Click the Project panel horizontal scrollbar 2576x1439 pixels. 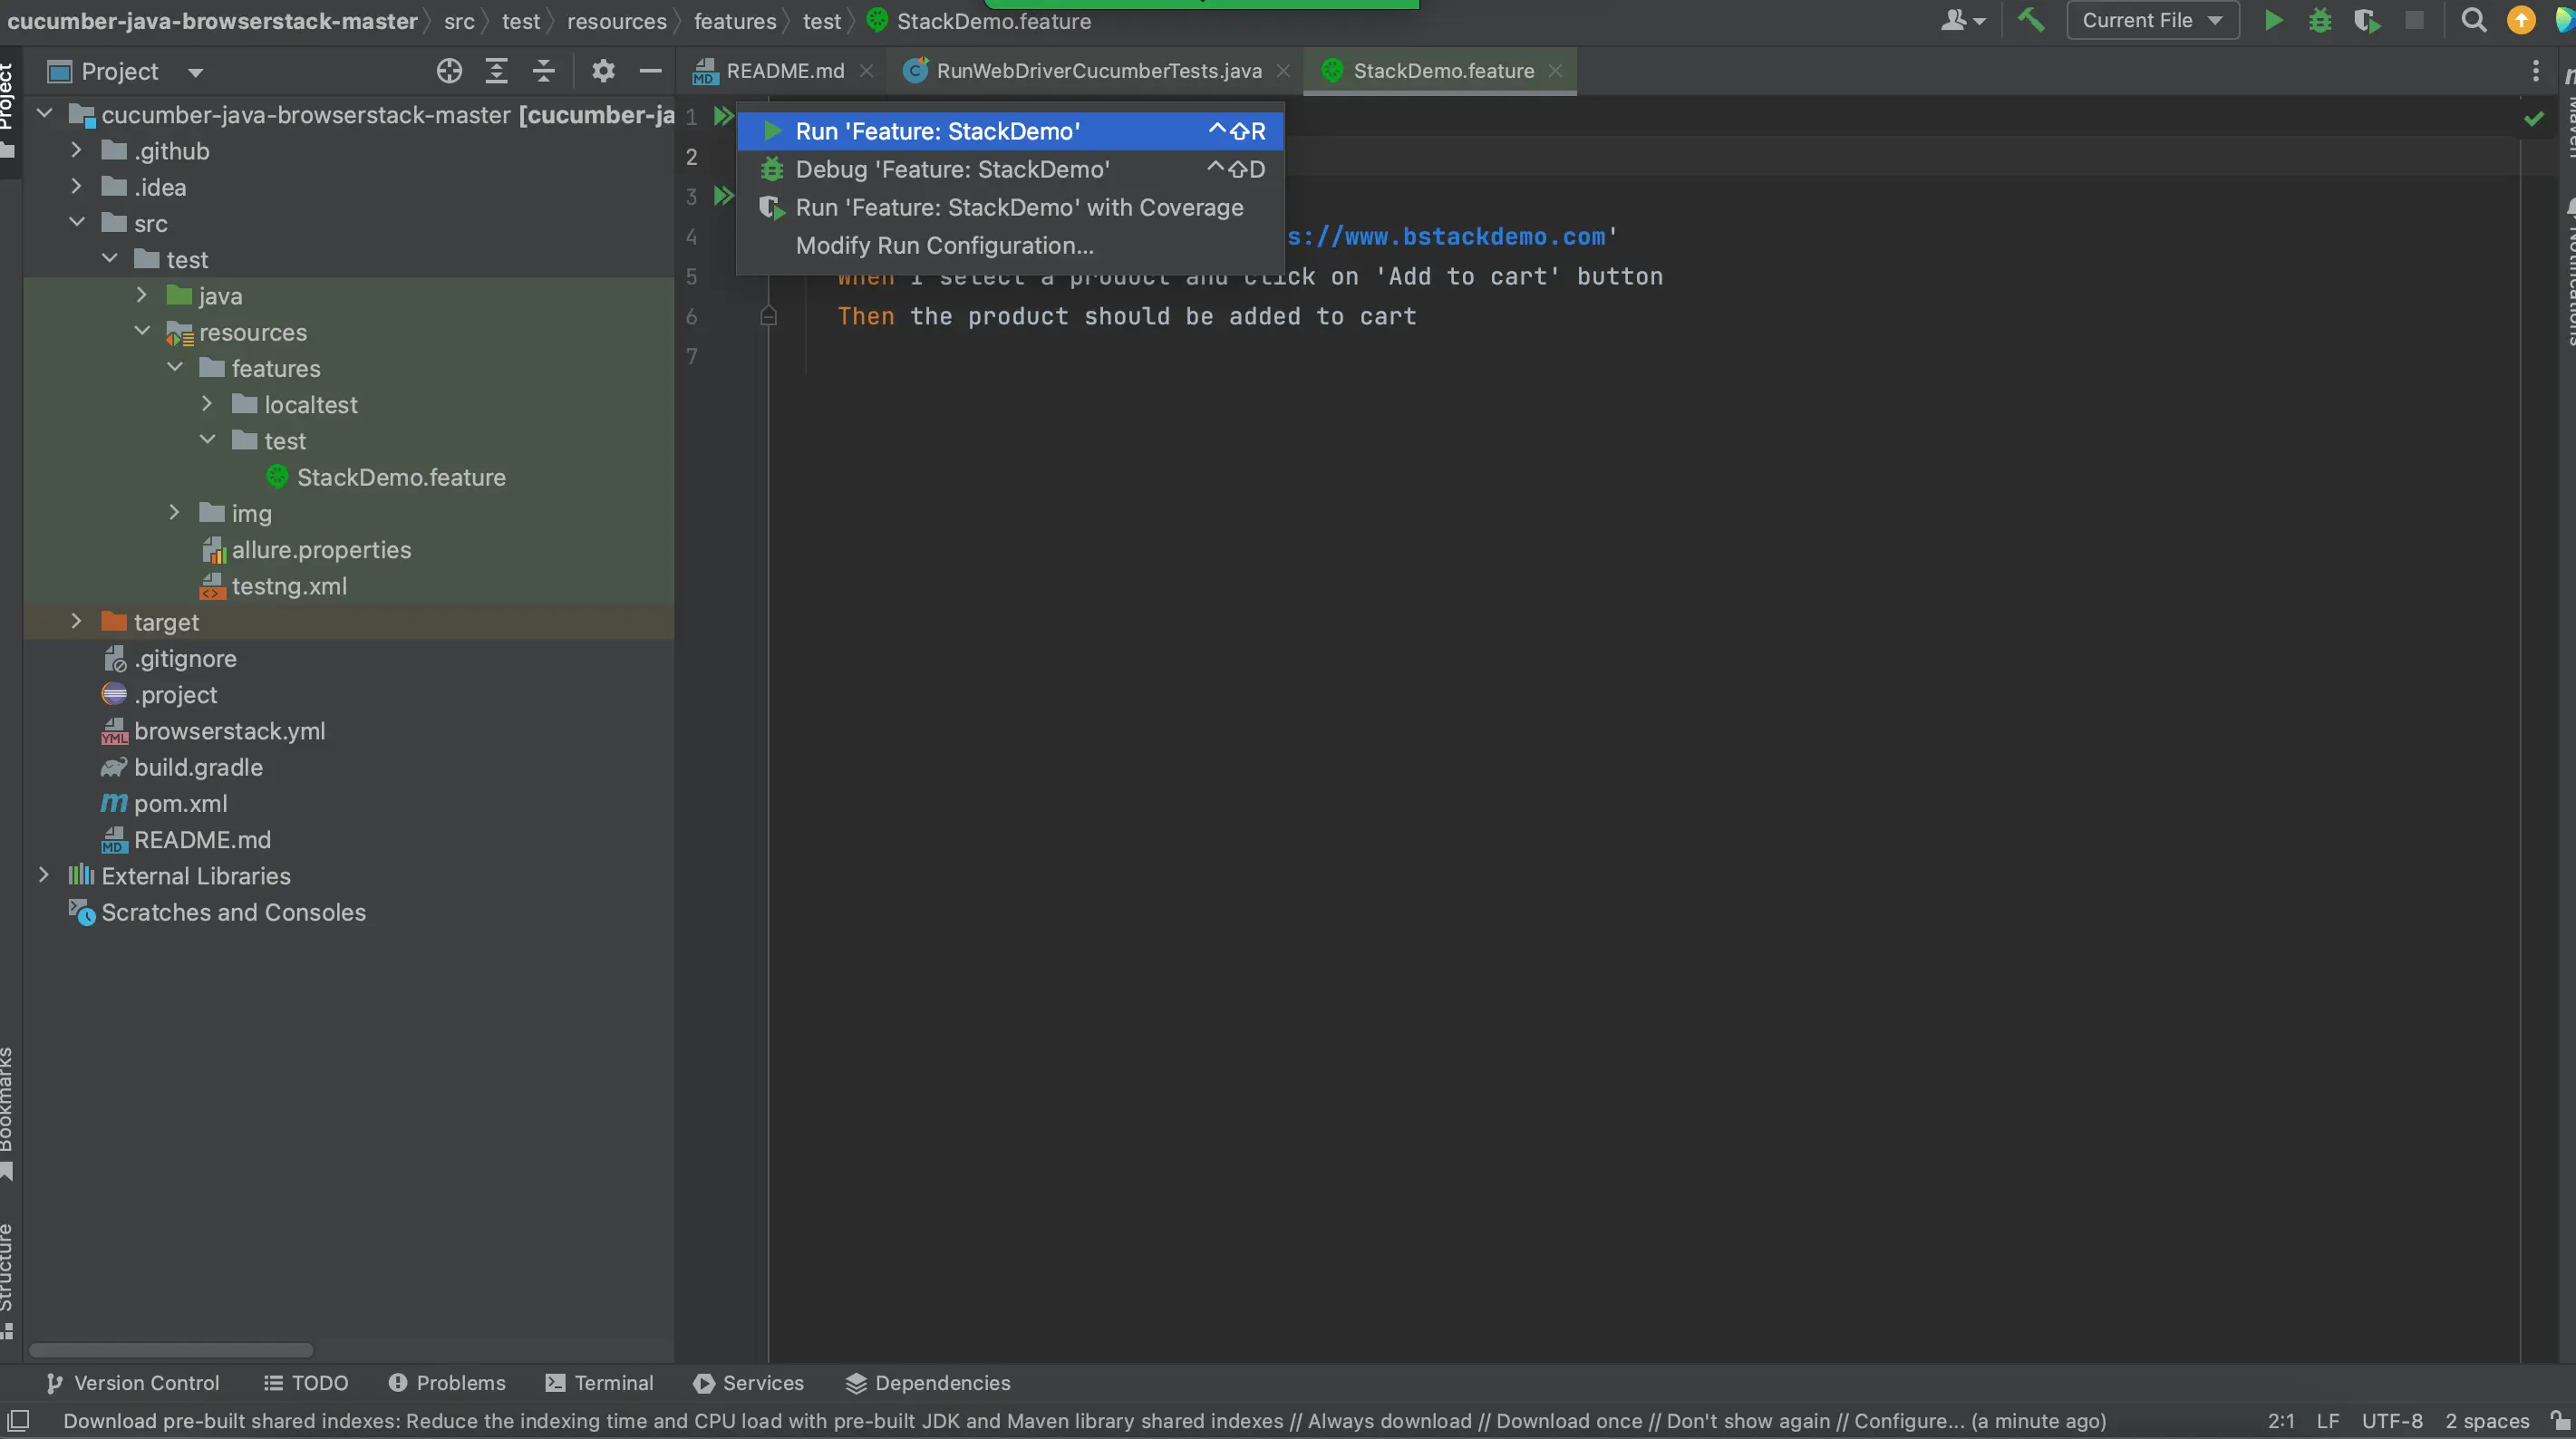pos(171,1350)
